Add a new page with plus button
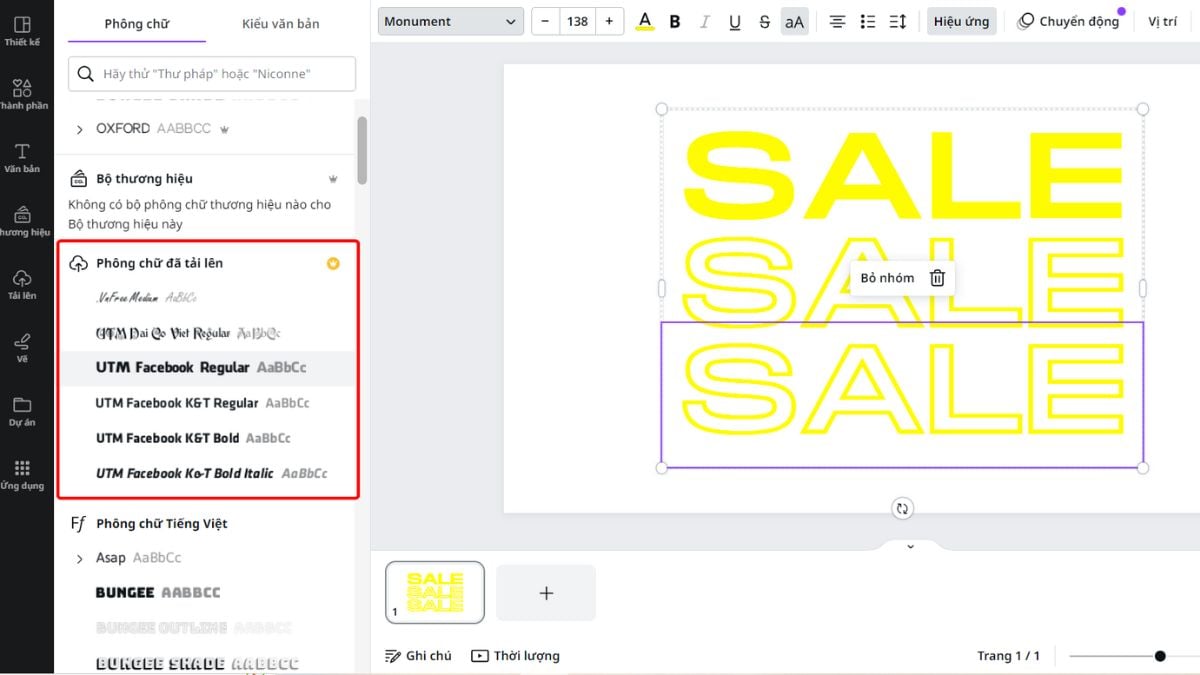Viewport: 1200px width, 675px height. (x=546, y=593)
